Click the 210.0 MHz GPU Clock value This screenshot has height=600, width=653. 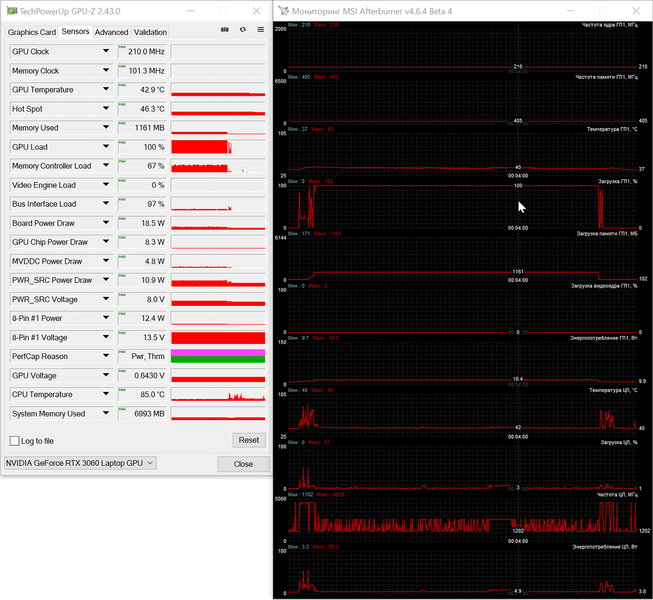pyautogui.click(x=142, y=51)
